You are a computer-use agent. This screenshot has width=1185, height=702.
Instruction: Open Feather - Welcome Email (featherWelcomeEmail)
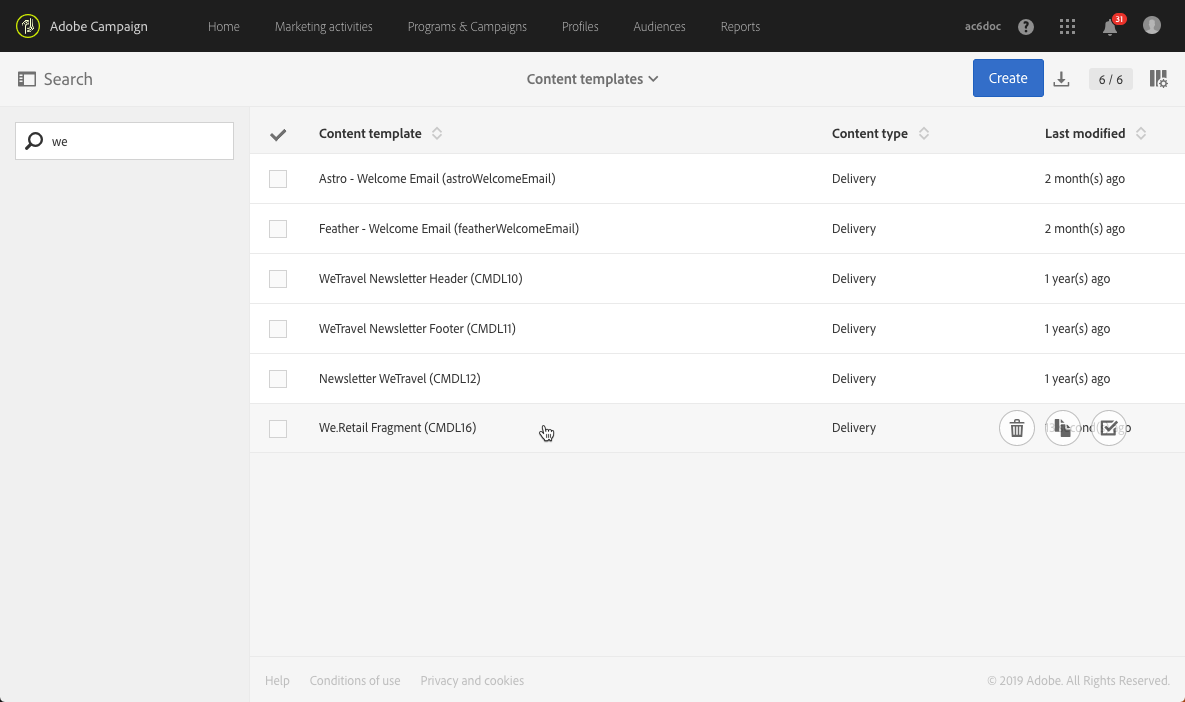click(x=449, y=228)
